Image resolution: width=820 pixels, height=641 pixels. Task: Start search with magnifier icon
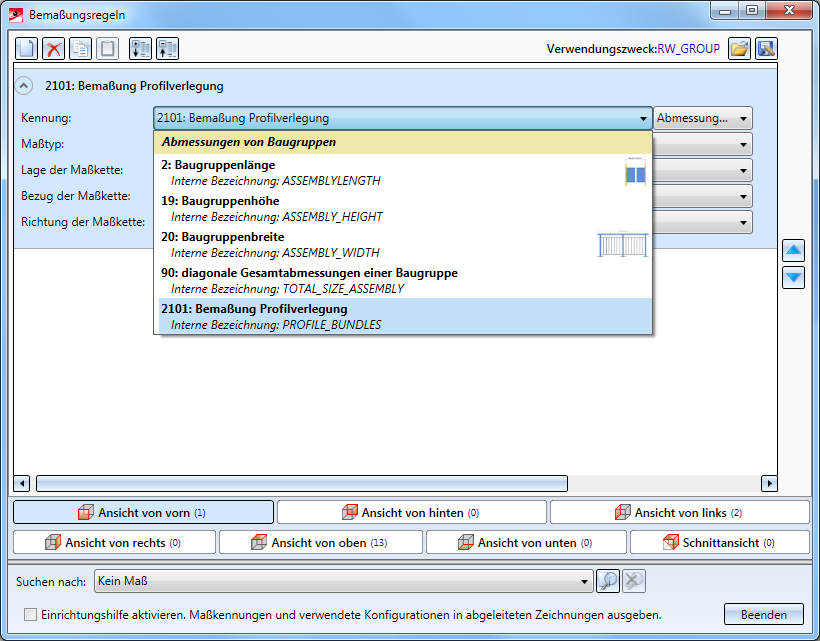(608, 581)
